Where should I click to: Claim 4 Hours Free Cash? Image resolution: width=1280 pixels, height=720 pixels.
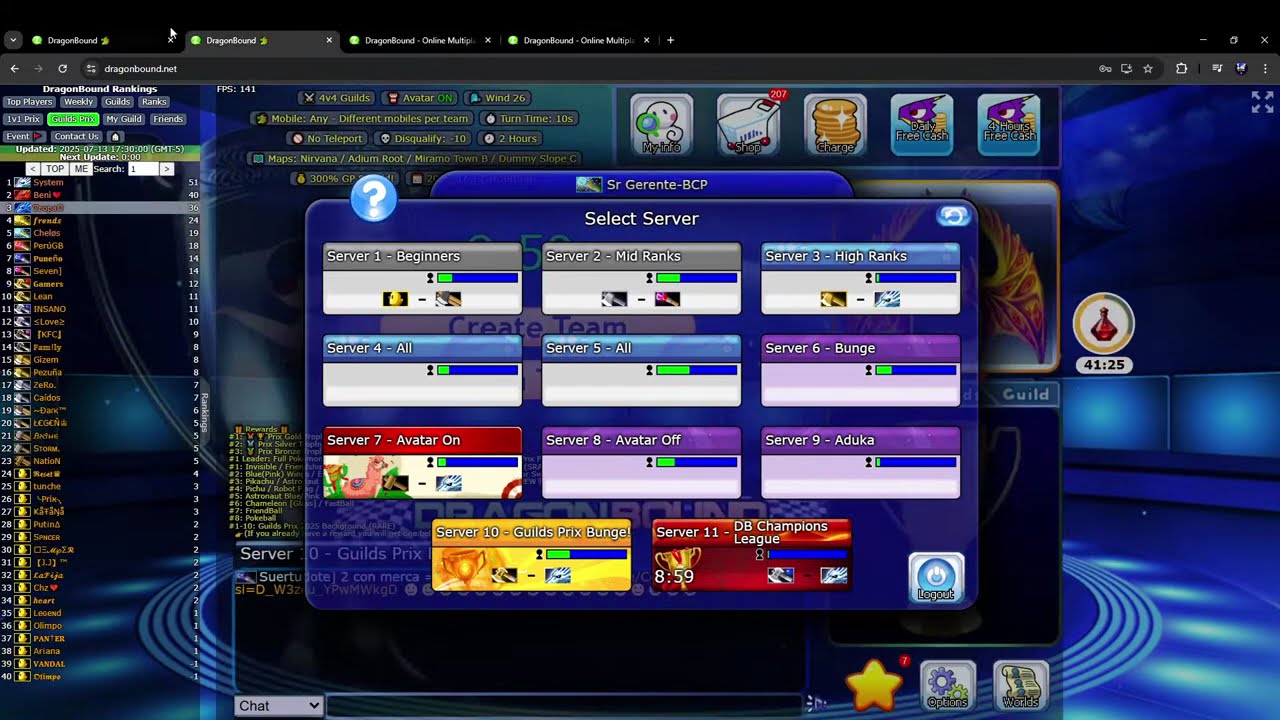(x=1009, y=125)
